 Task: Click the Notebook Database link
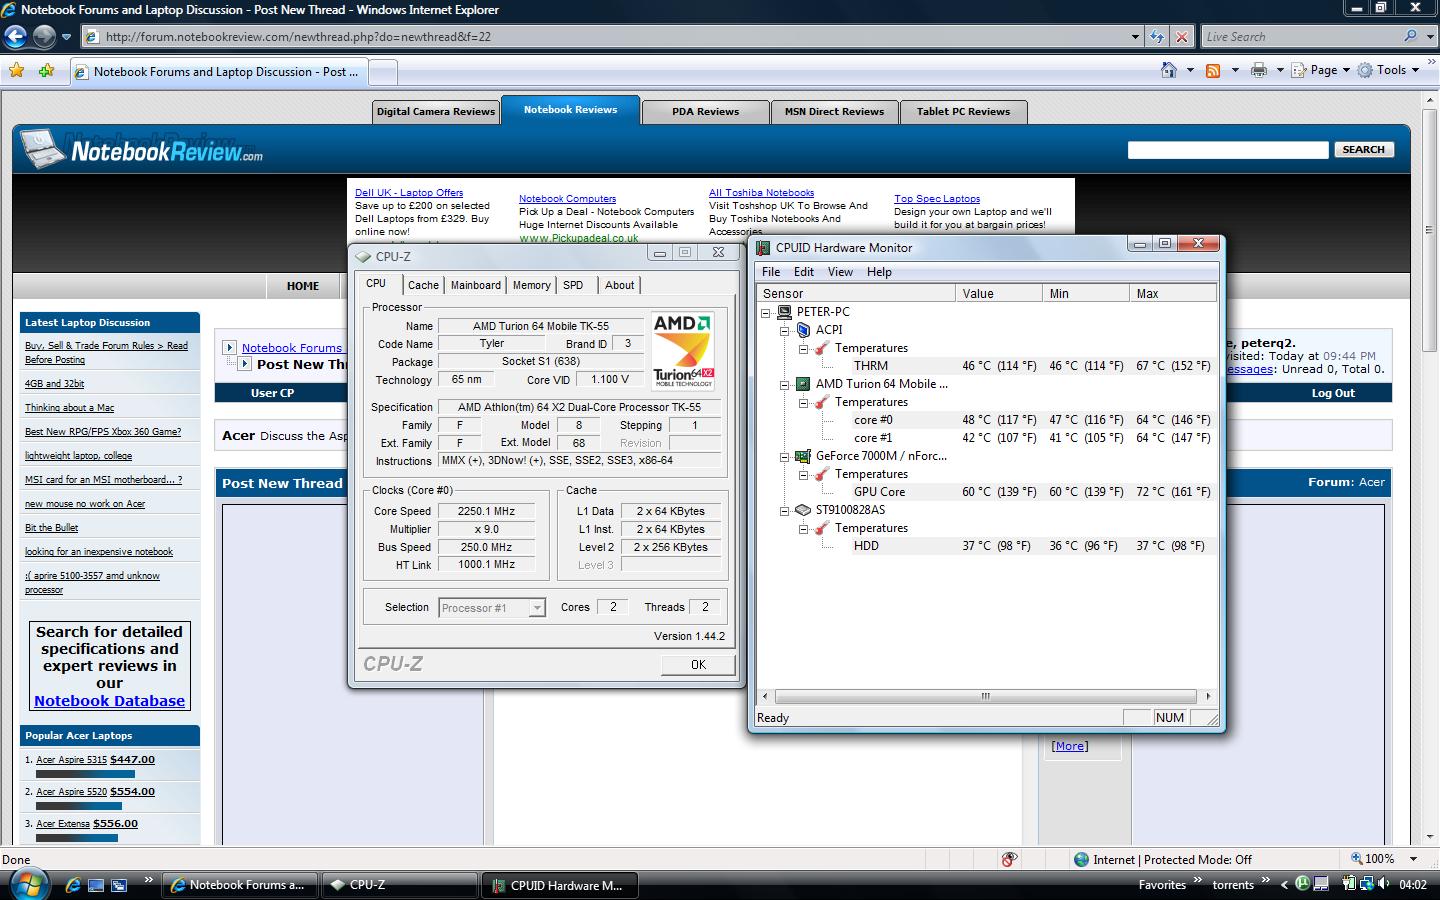(x=109, y=701)
